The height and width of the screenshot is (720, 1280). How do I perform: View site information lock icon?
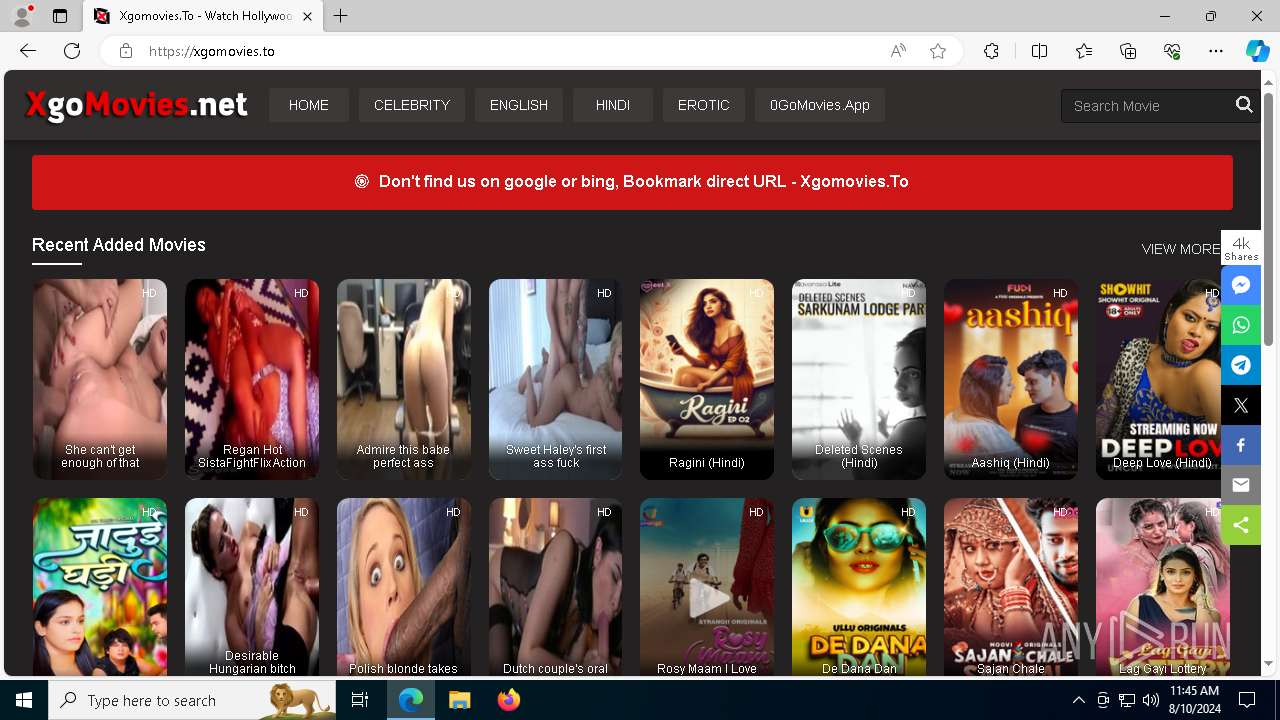click(x=125, y=51)
